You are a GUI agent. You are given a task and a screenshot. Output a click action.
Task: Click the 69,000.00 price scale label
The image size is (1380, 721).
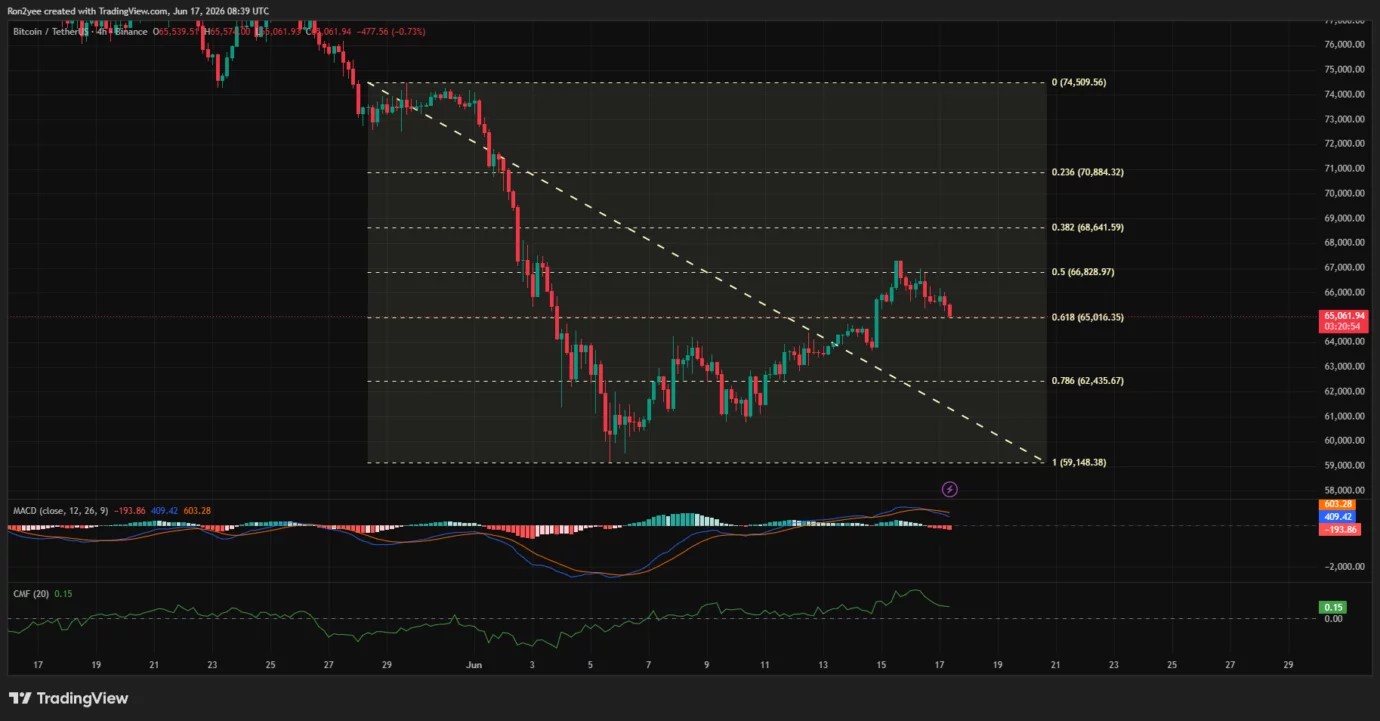pos(1344,218)
